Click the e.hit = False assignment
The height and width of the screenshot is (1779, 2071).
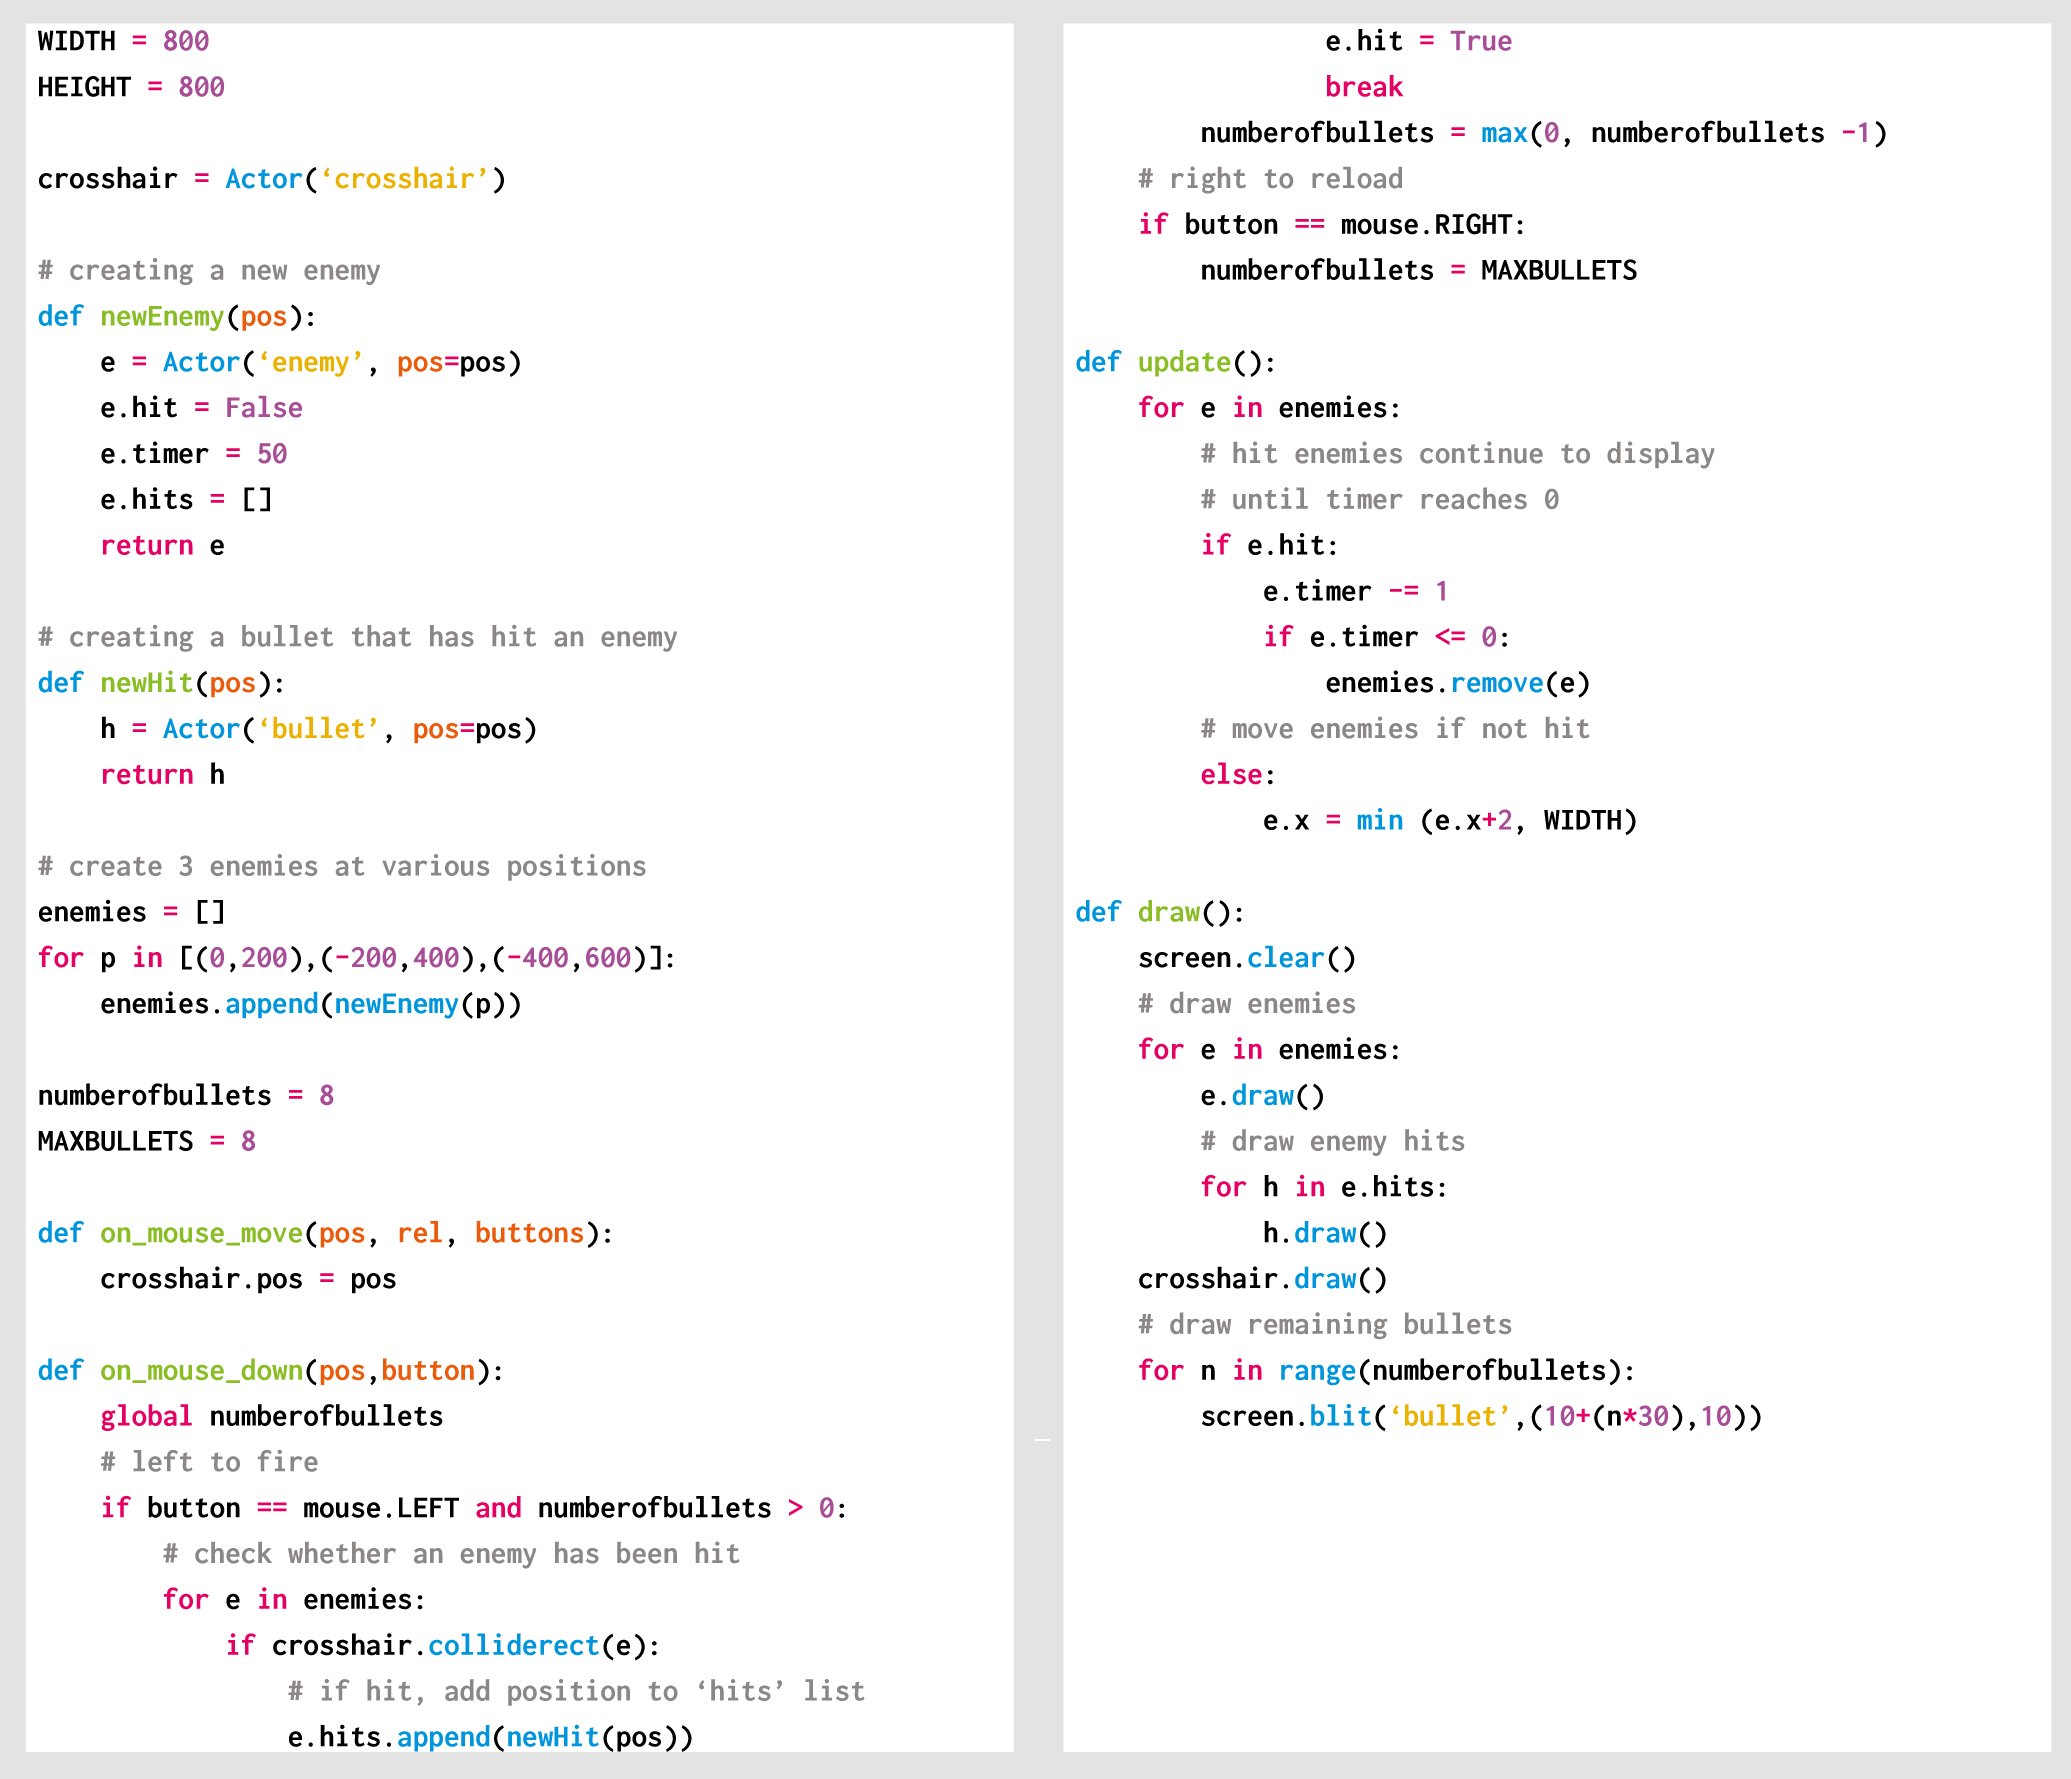point(200,407)
